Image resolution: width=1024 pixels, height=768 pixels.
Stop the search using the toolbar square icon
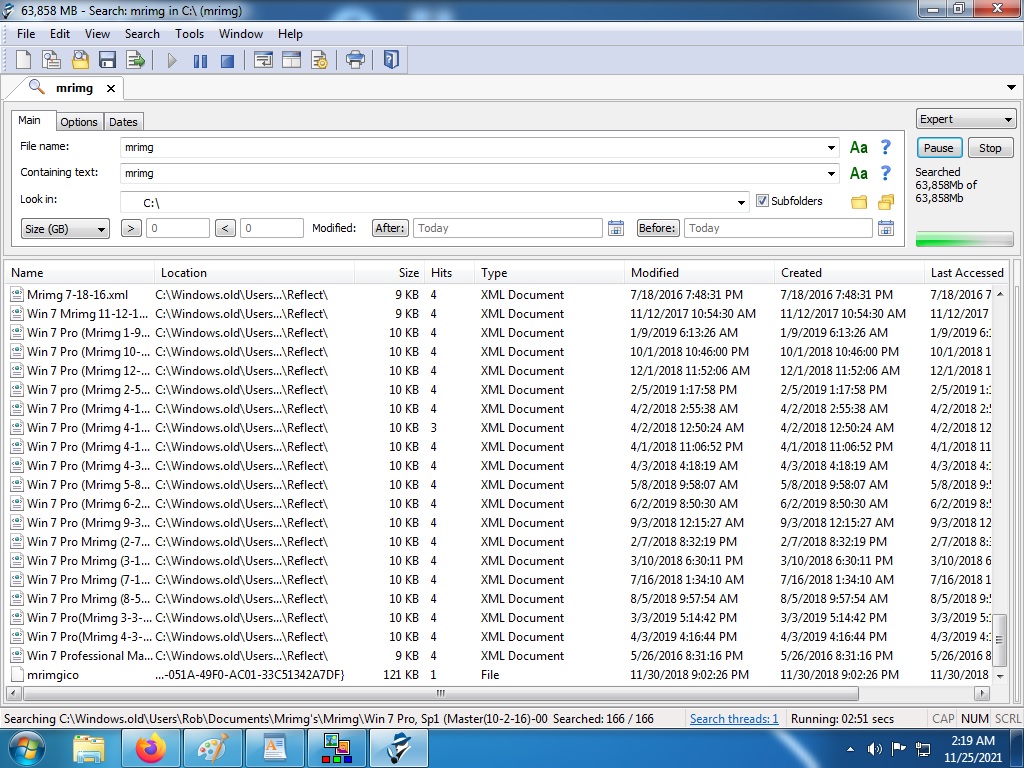[x=227, y=61]
